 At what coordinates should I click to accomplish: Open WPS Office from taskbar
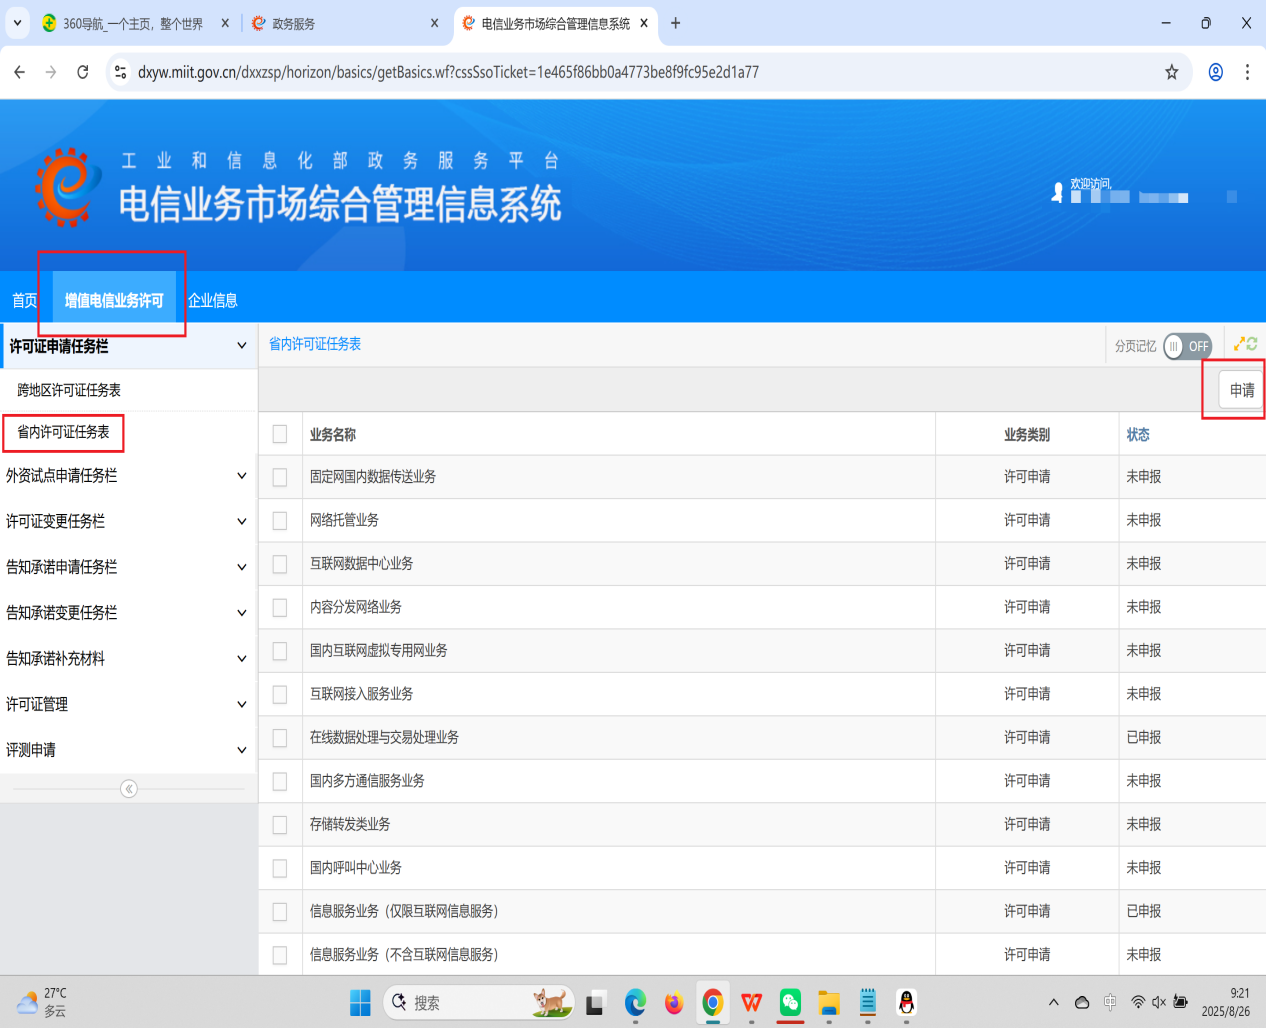[x=751, y=1002]
